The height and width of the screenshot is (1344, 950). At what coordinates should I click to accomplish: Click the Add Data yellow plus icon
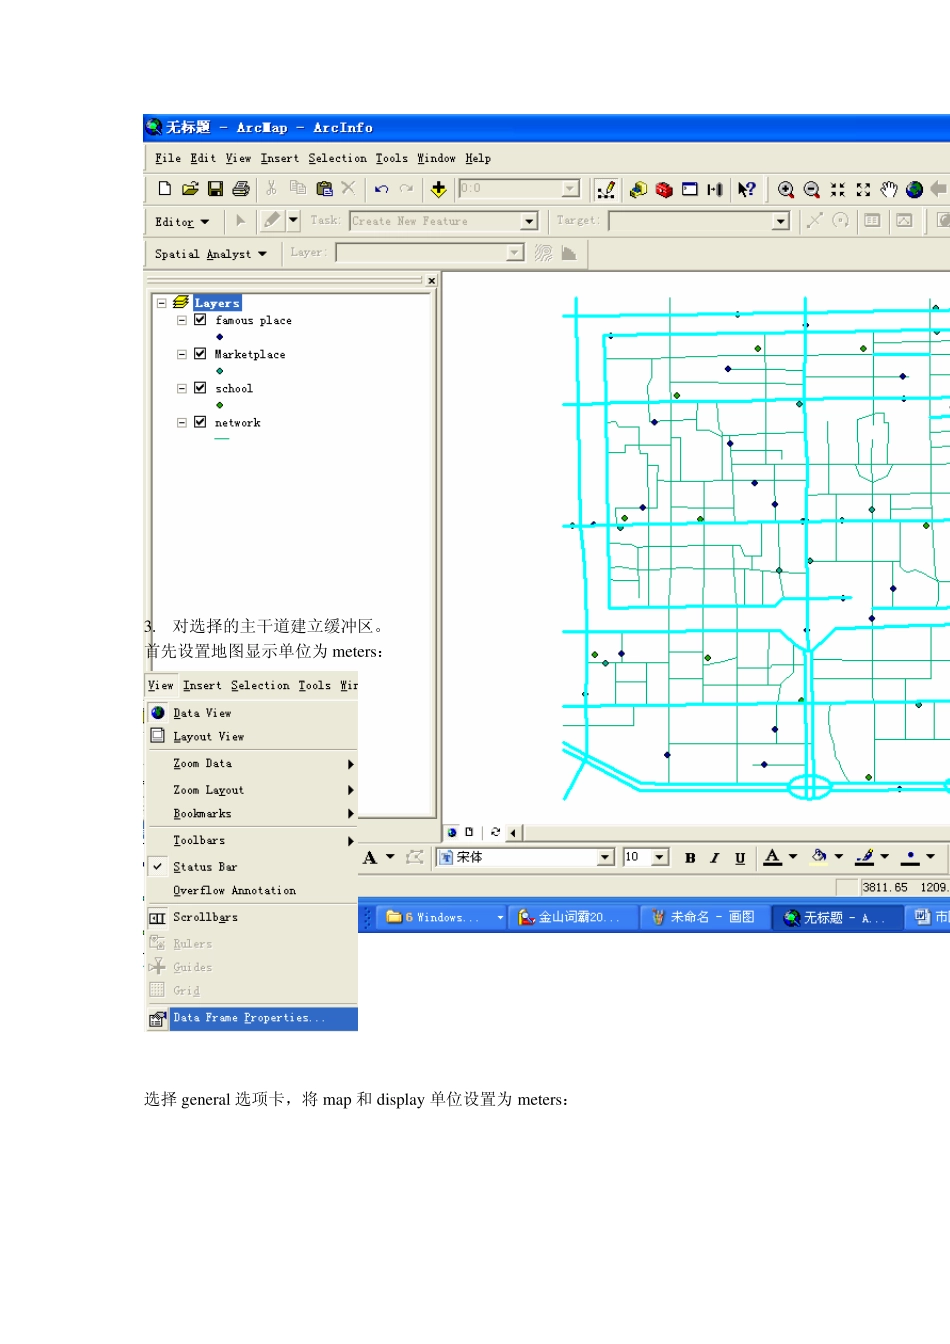tap(438, 188)
